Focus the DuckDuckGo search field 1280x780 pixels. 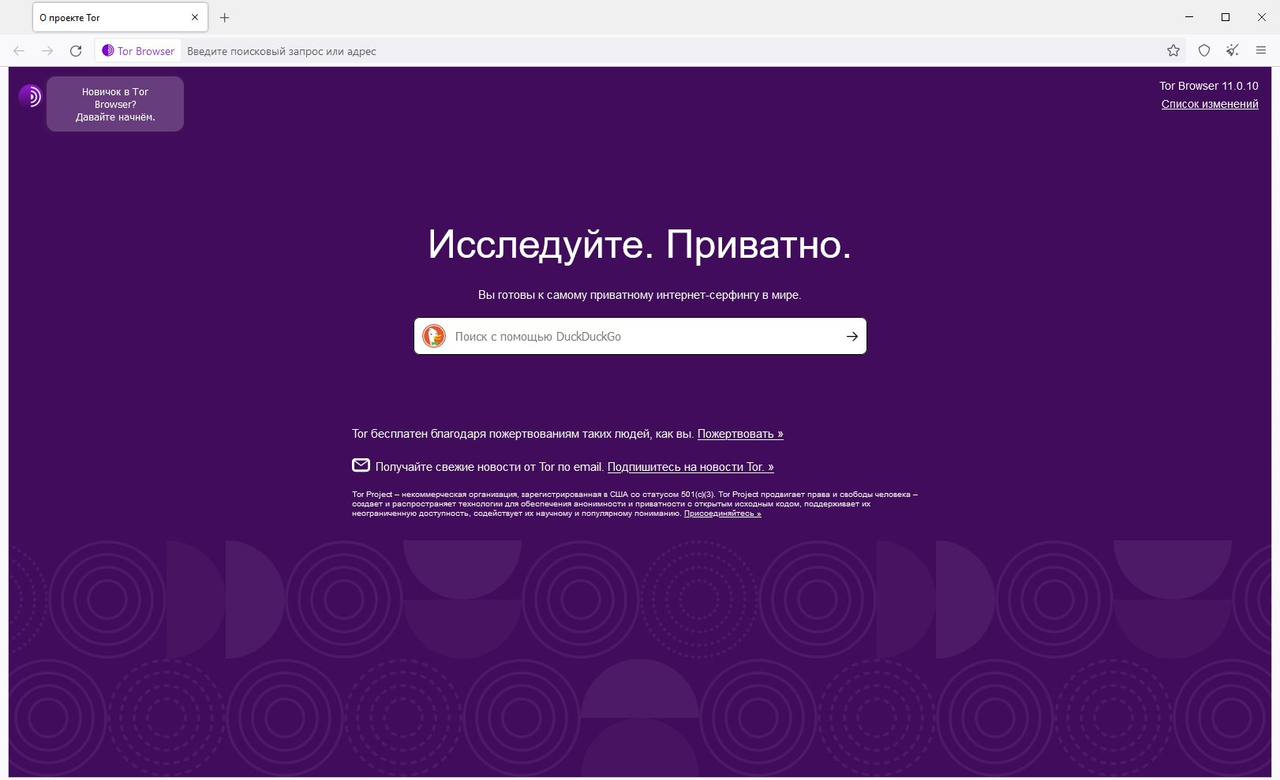[x=640, y=336]
